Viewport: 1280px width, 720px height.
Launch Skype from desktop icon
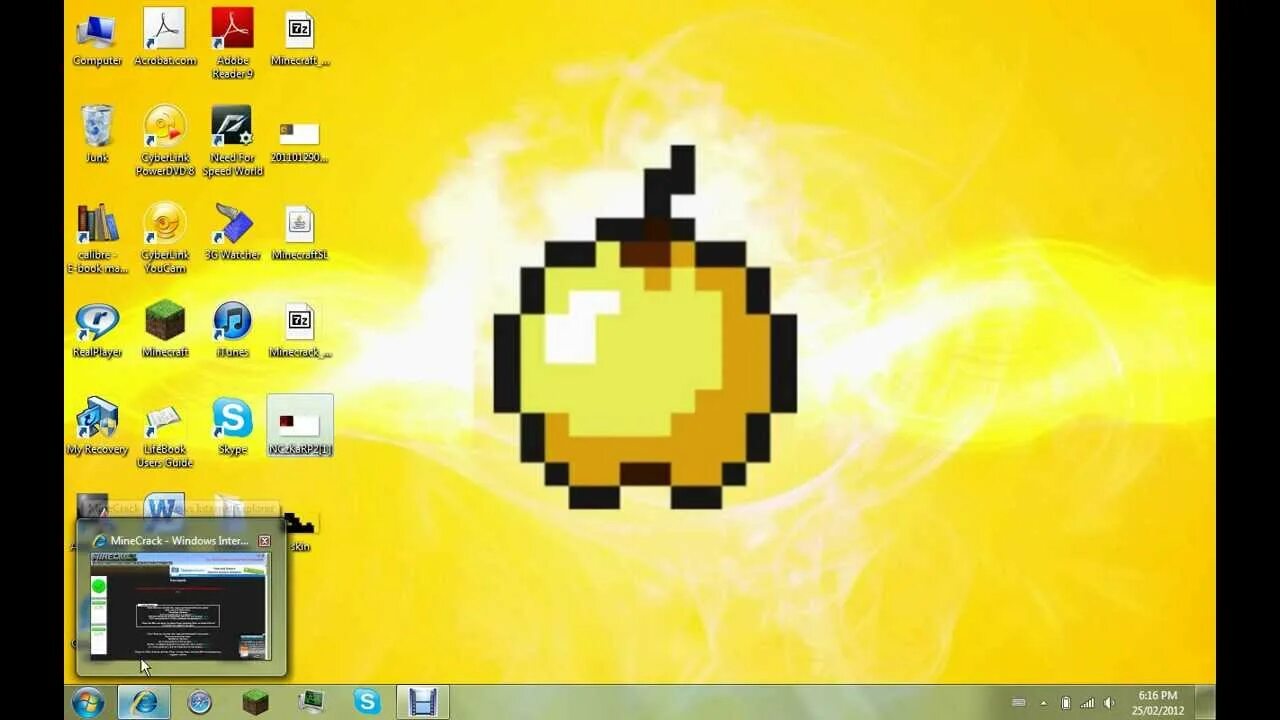pos(232,427)
